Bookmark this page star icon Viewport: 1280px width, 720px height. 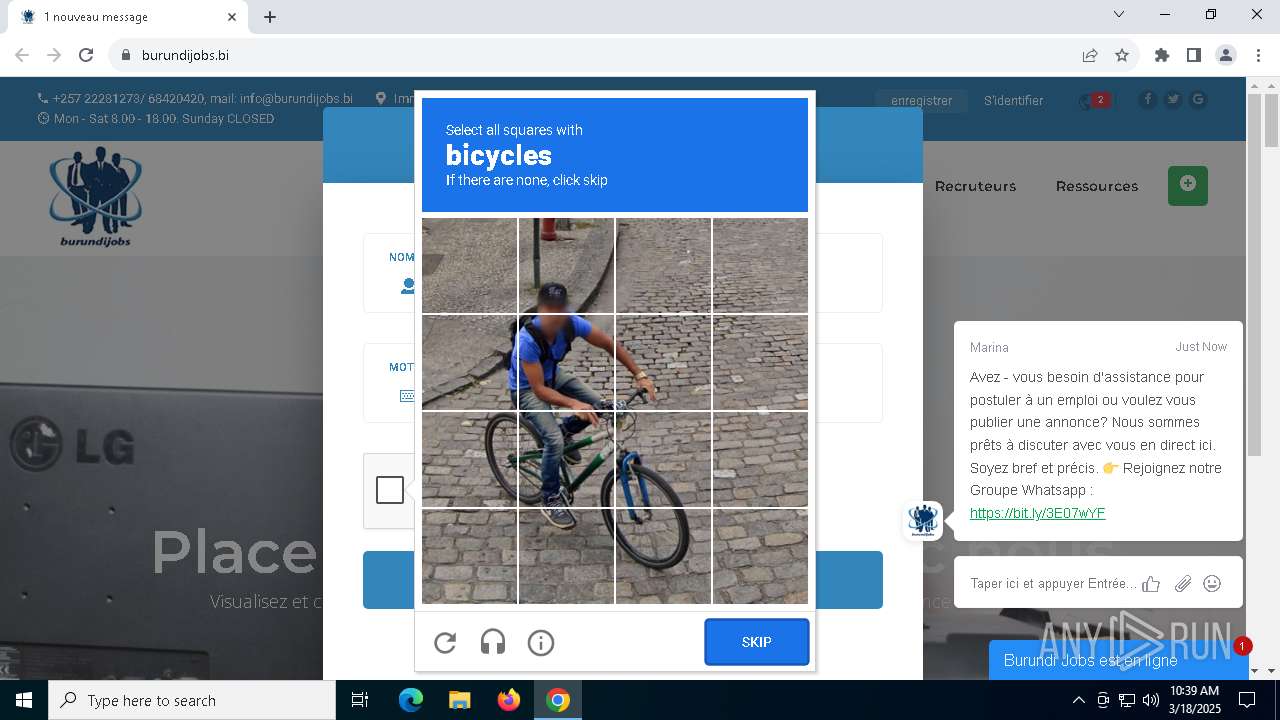pos(1122,55)
